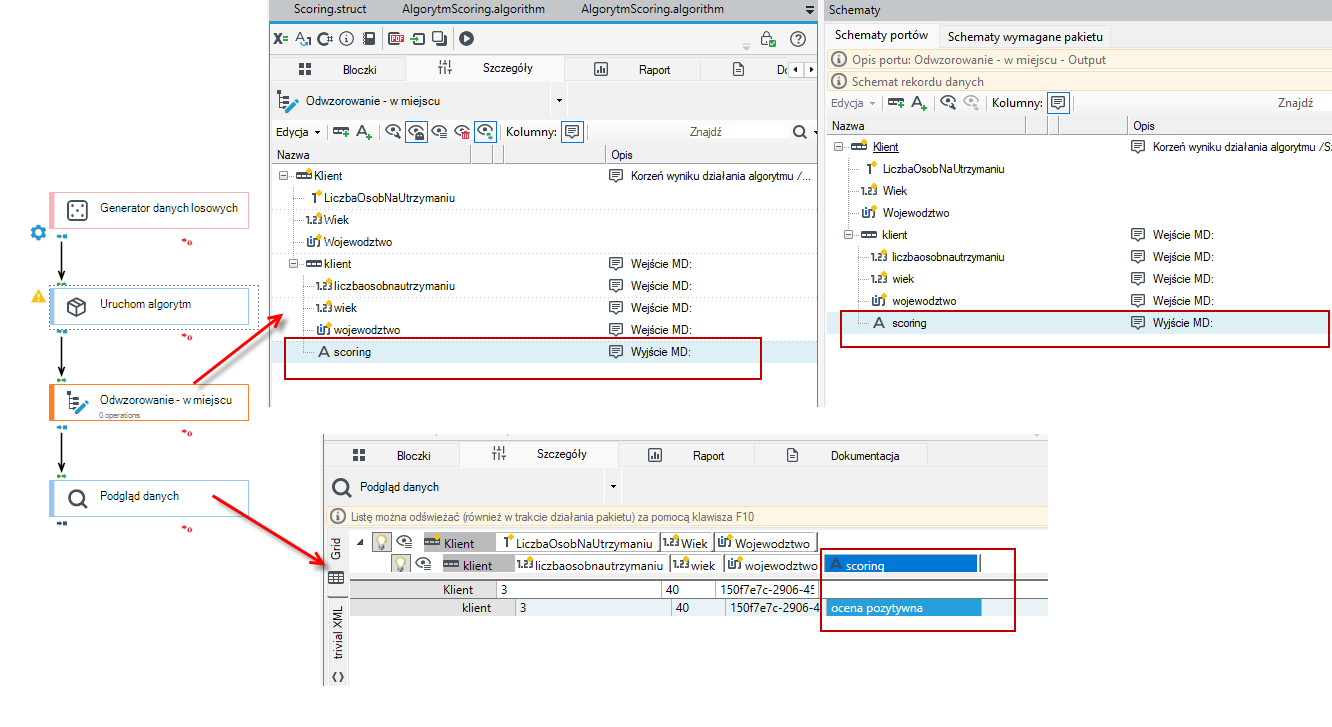Open the Podgląd danych block dropdown
This screenshot has width=1332, height=727.
point(613,487)
